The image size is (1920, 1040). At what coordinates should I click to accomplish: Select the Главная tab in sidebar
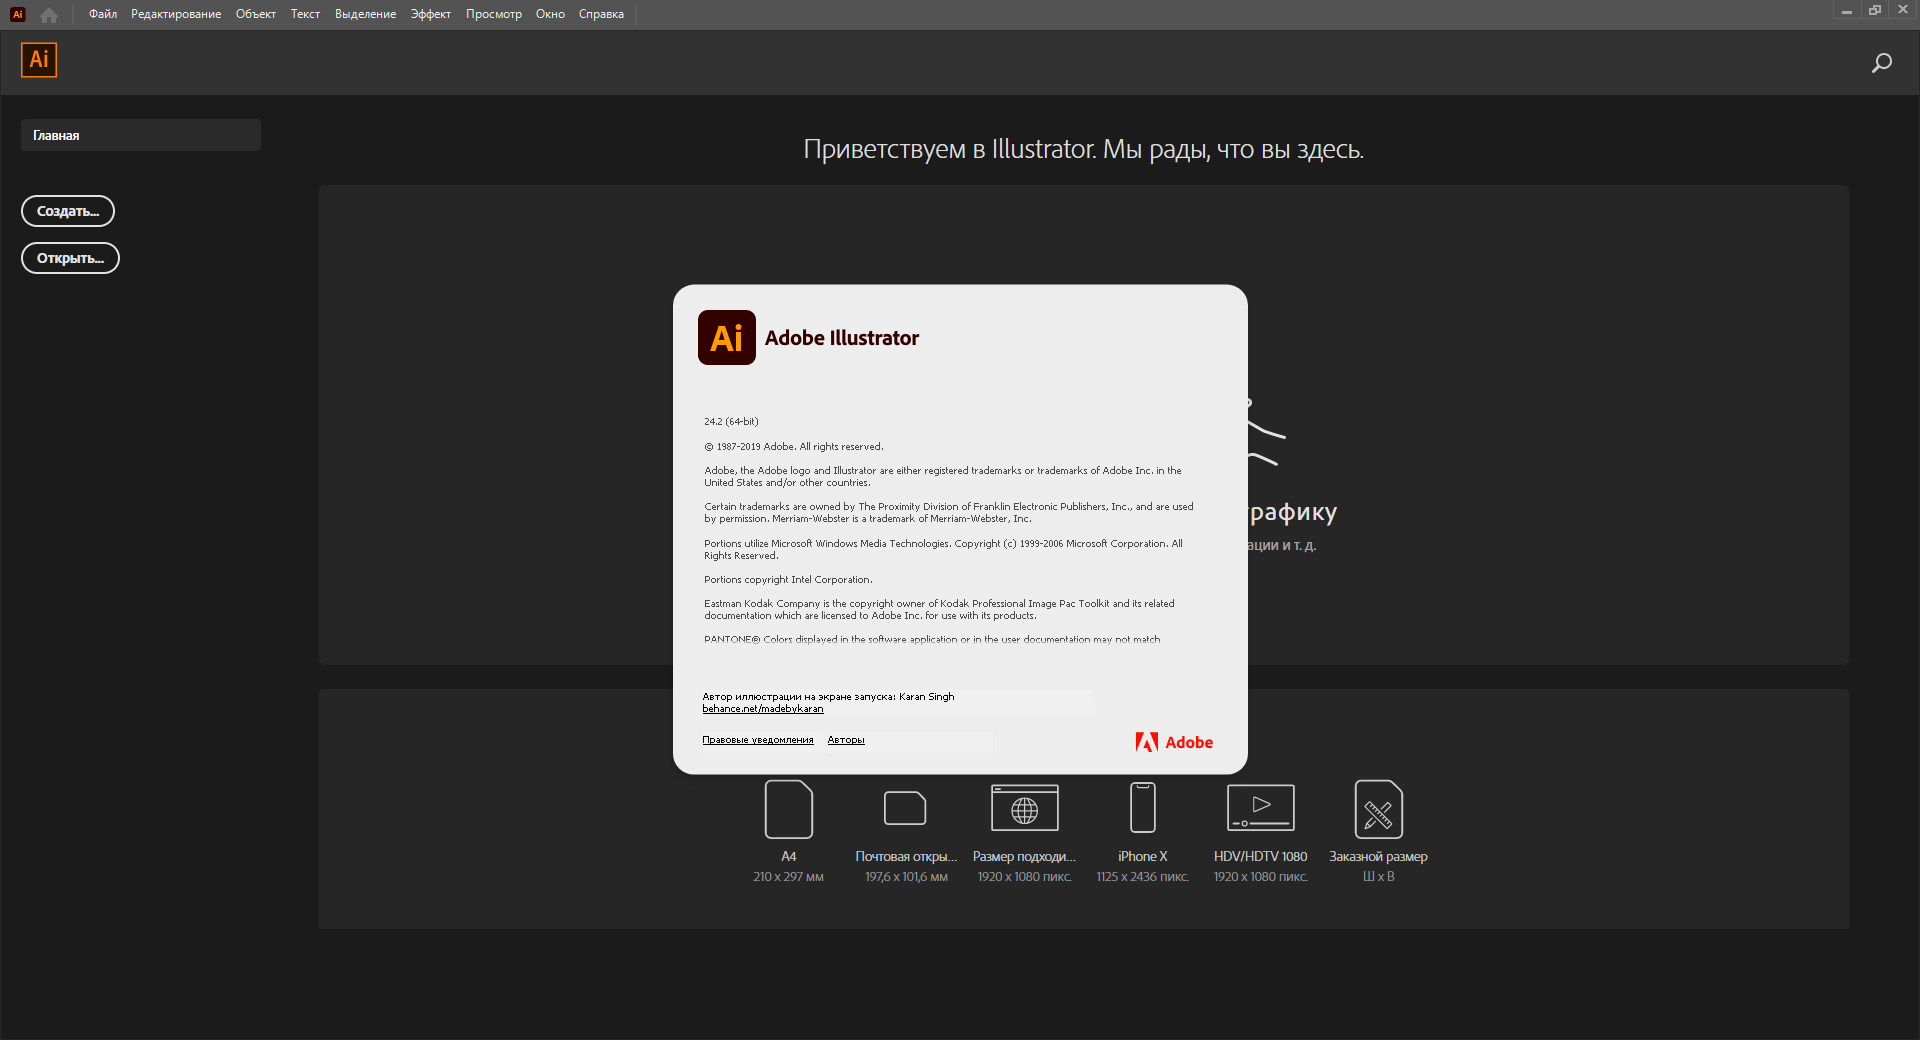pos(141,135)
